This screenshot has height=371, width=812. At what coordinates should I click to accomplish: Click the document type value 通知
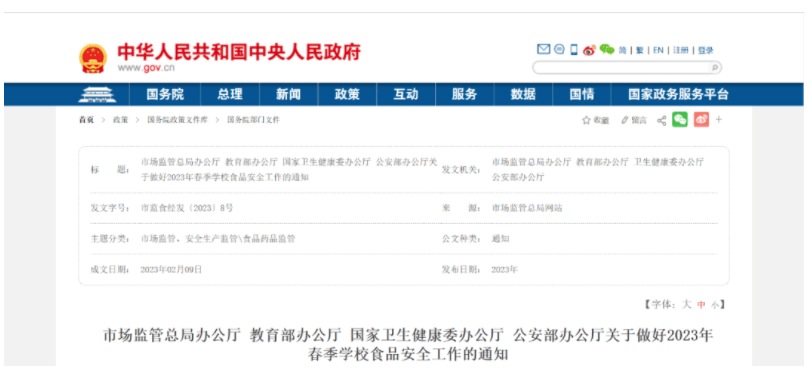(500, 239)
